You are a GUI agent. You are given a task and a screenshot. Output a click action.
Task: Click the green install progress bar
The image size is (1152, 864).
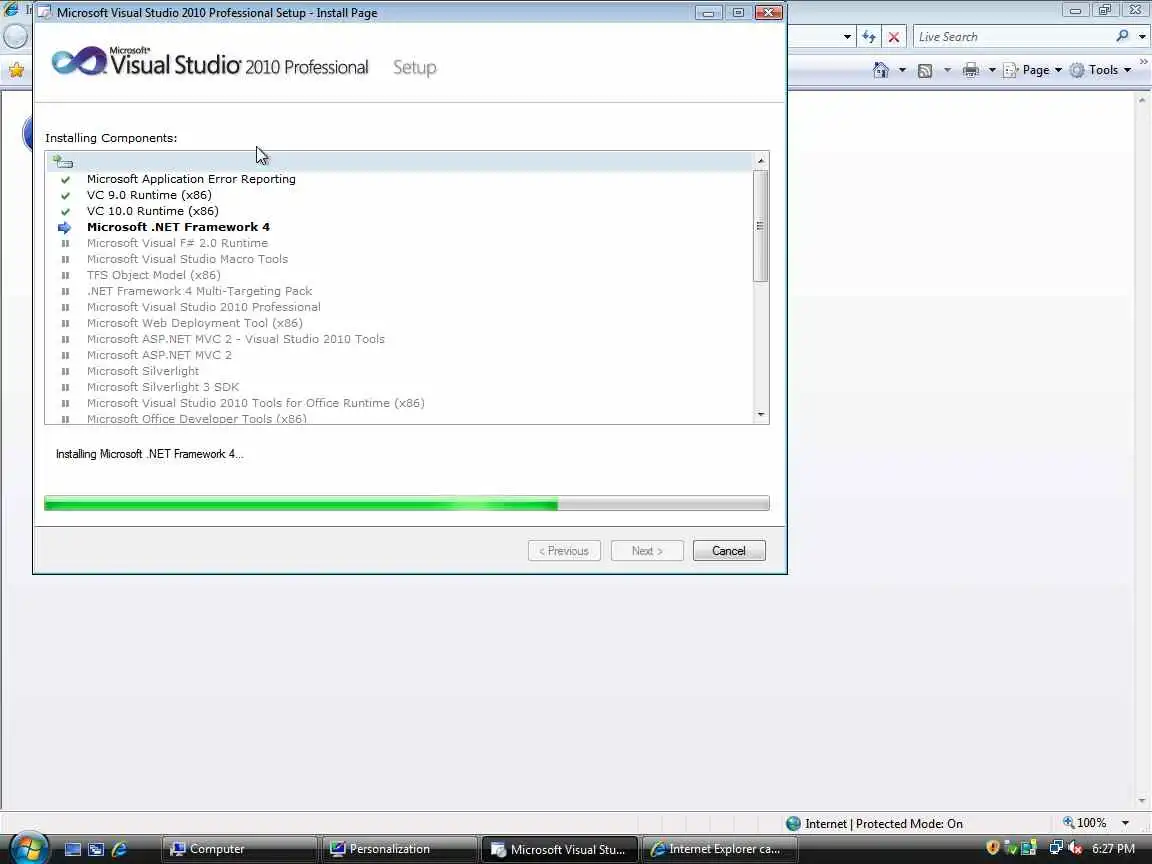(406, 503)
